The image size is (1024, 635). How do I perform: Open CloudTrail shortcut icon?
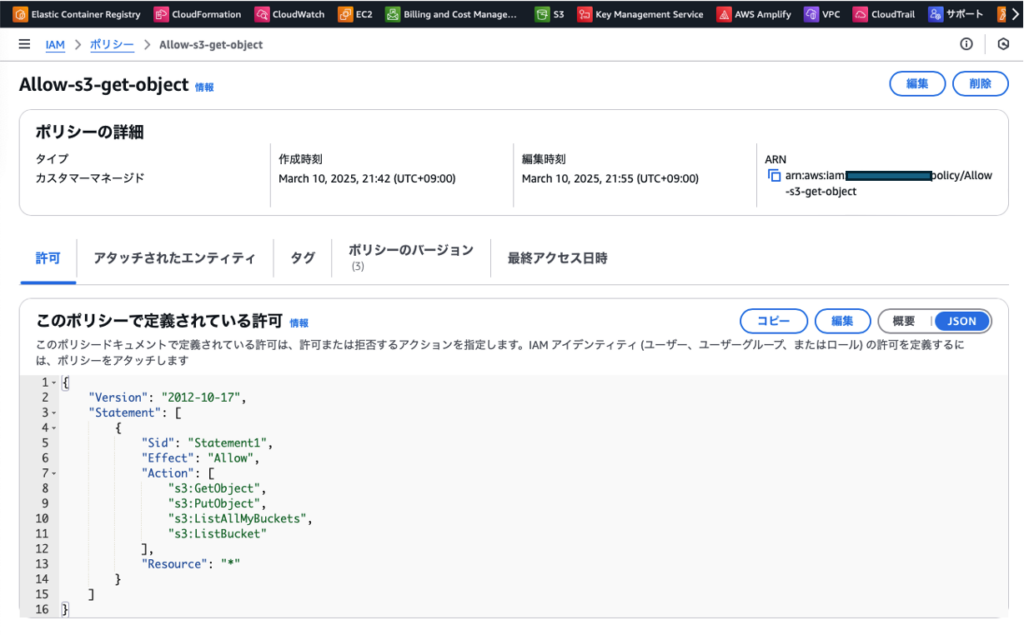tap(860, 14)
